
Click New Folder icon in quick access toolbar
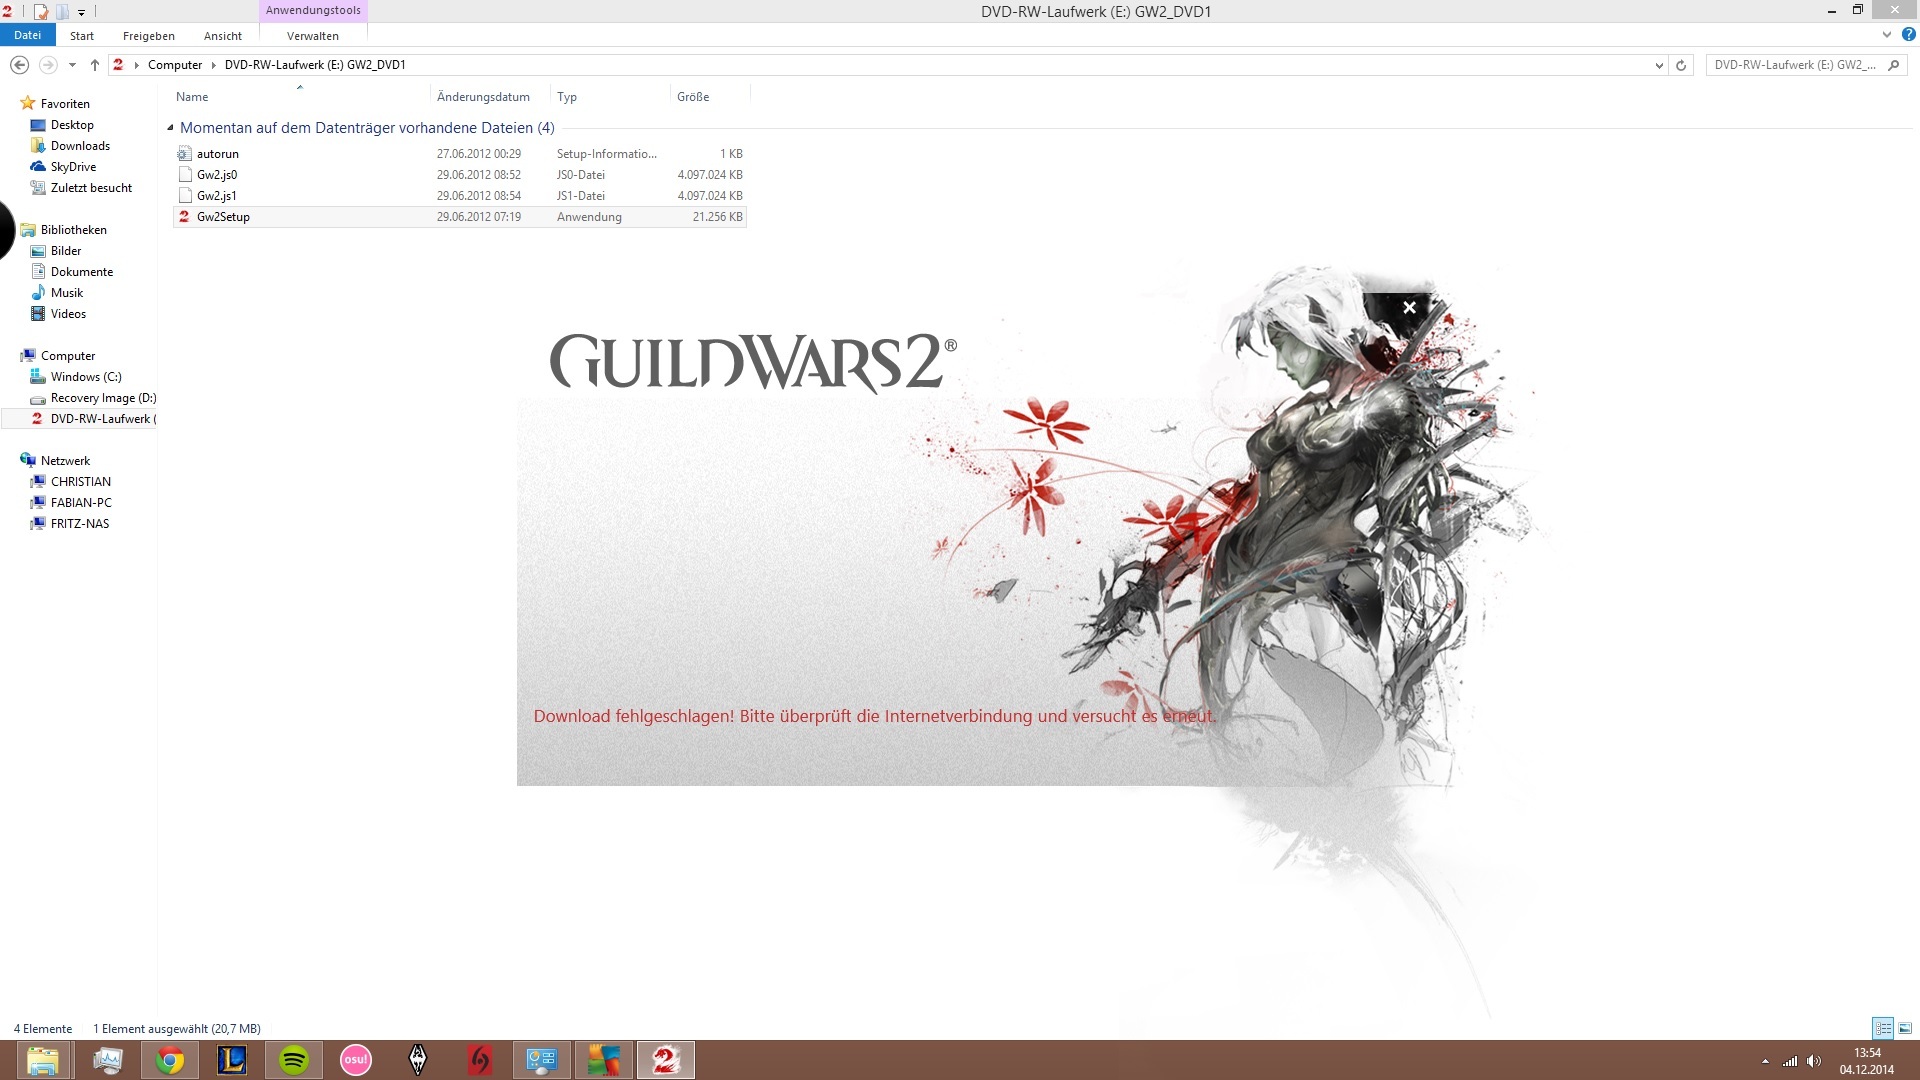62,12
